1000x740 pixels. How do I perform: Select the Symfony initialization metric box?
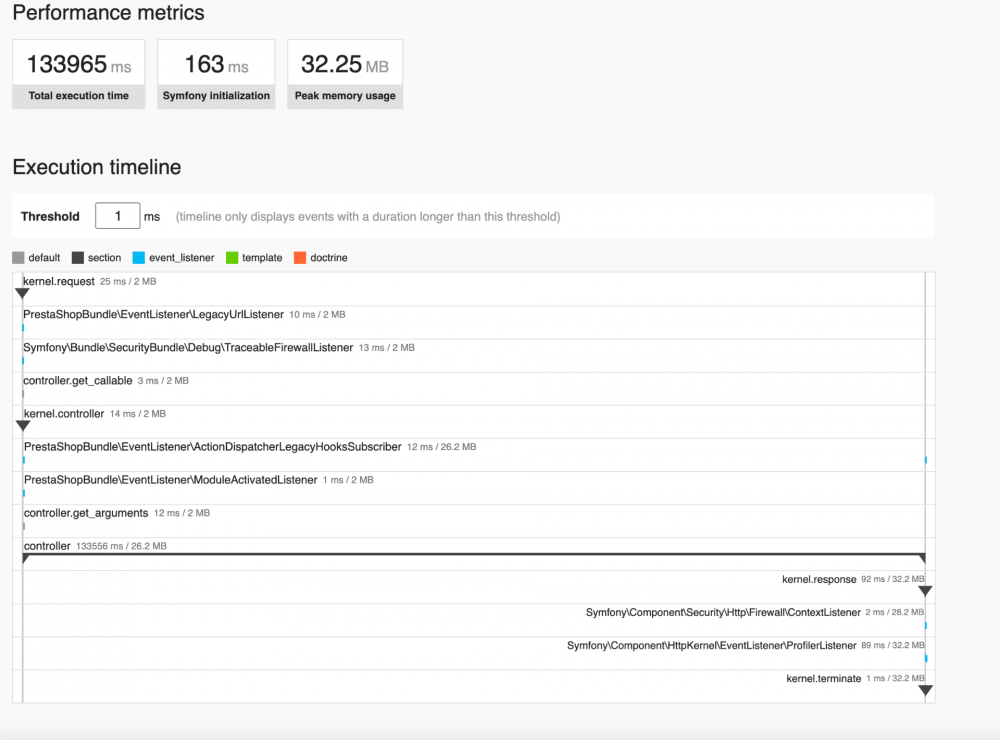tap(216, 74)
